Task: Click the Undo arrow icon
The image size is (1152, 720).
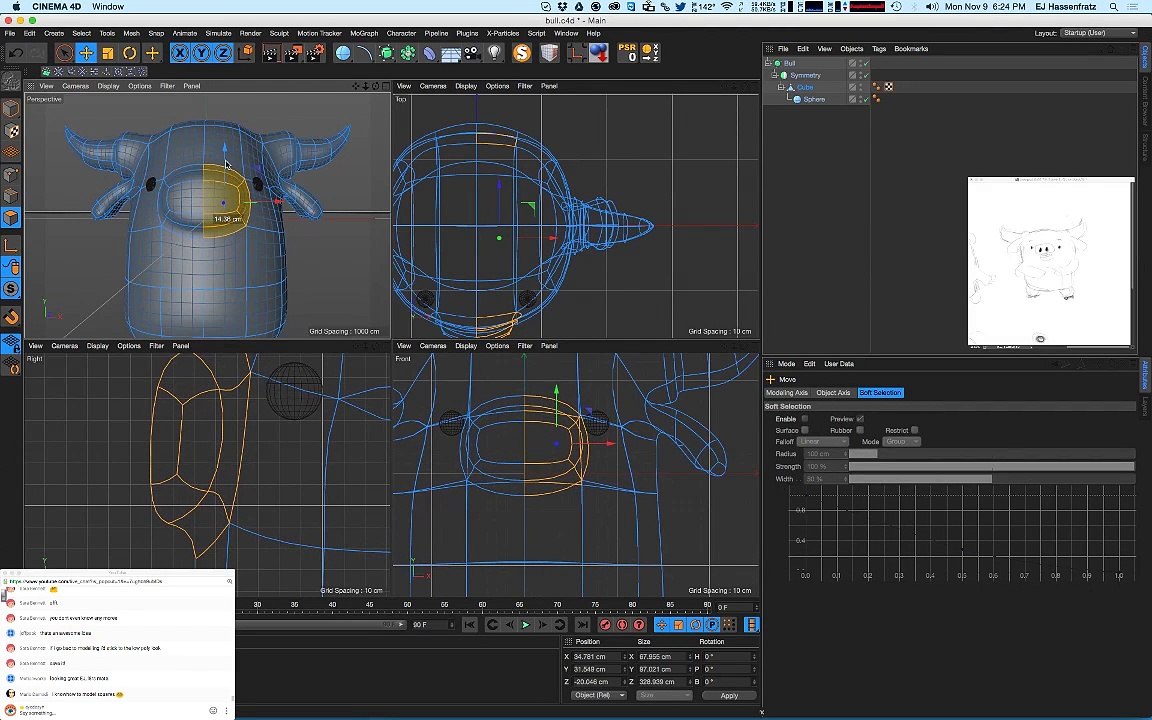Action: click(16, 53)
